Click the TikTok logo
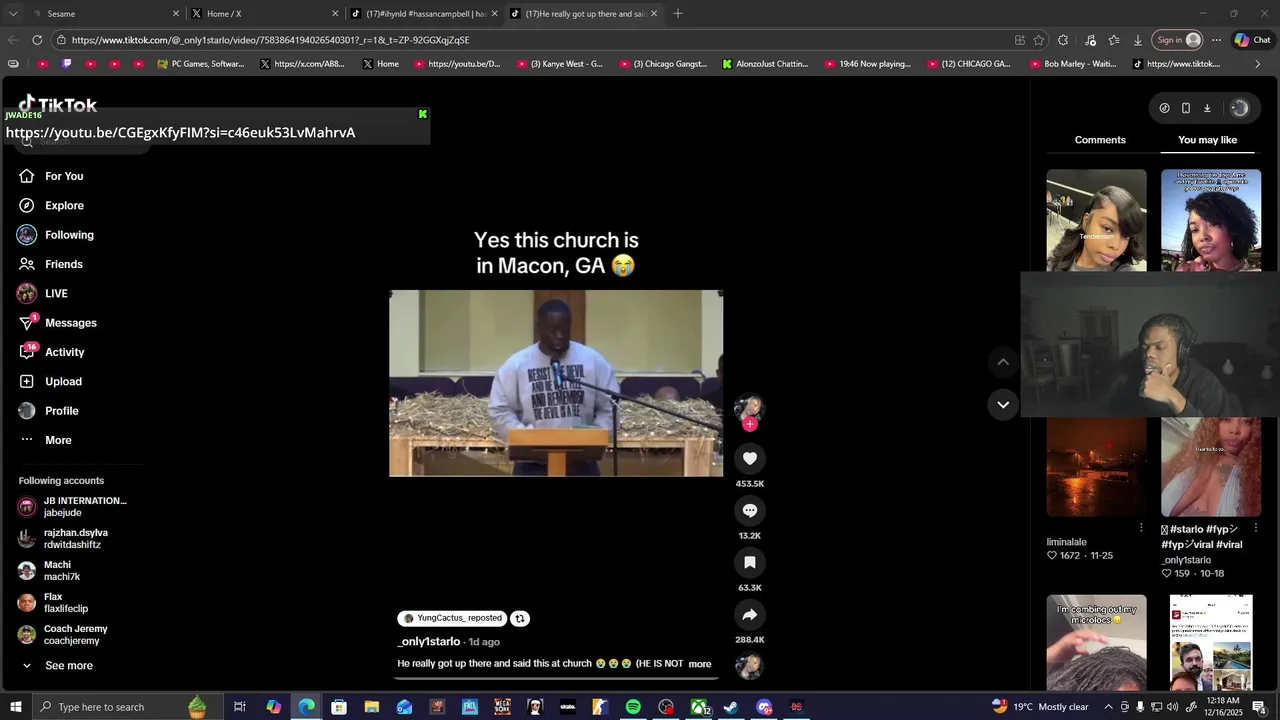The image size is (1280, 720). [x=58, y=104]
